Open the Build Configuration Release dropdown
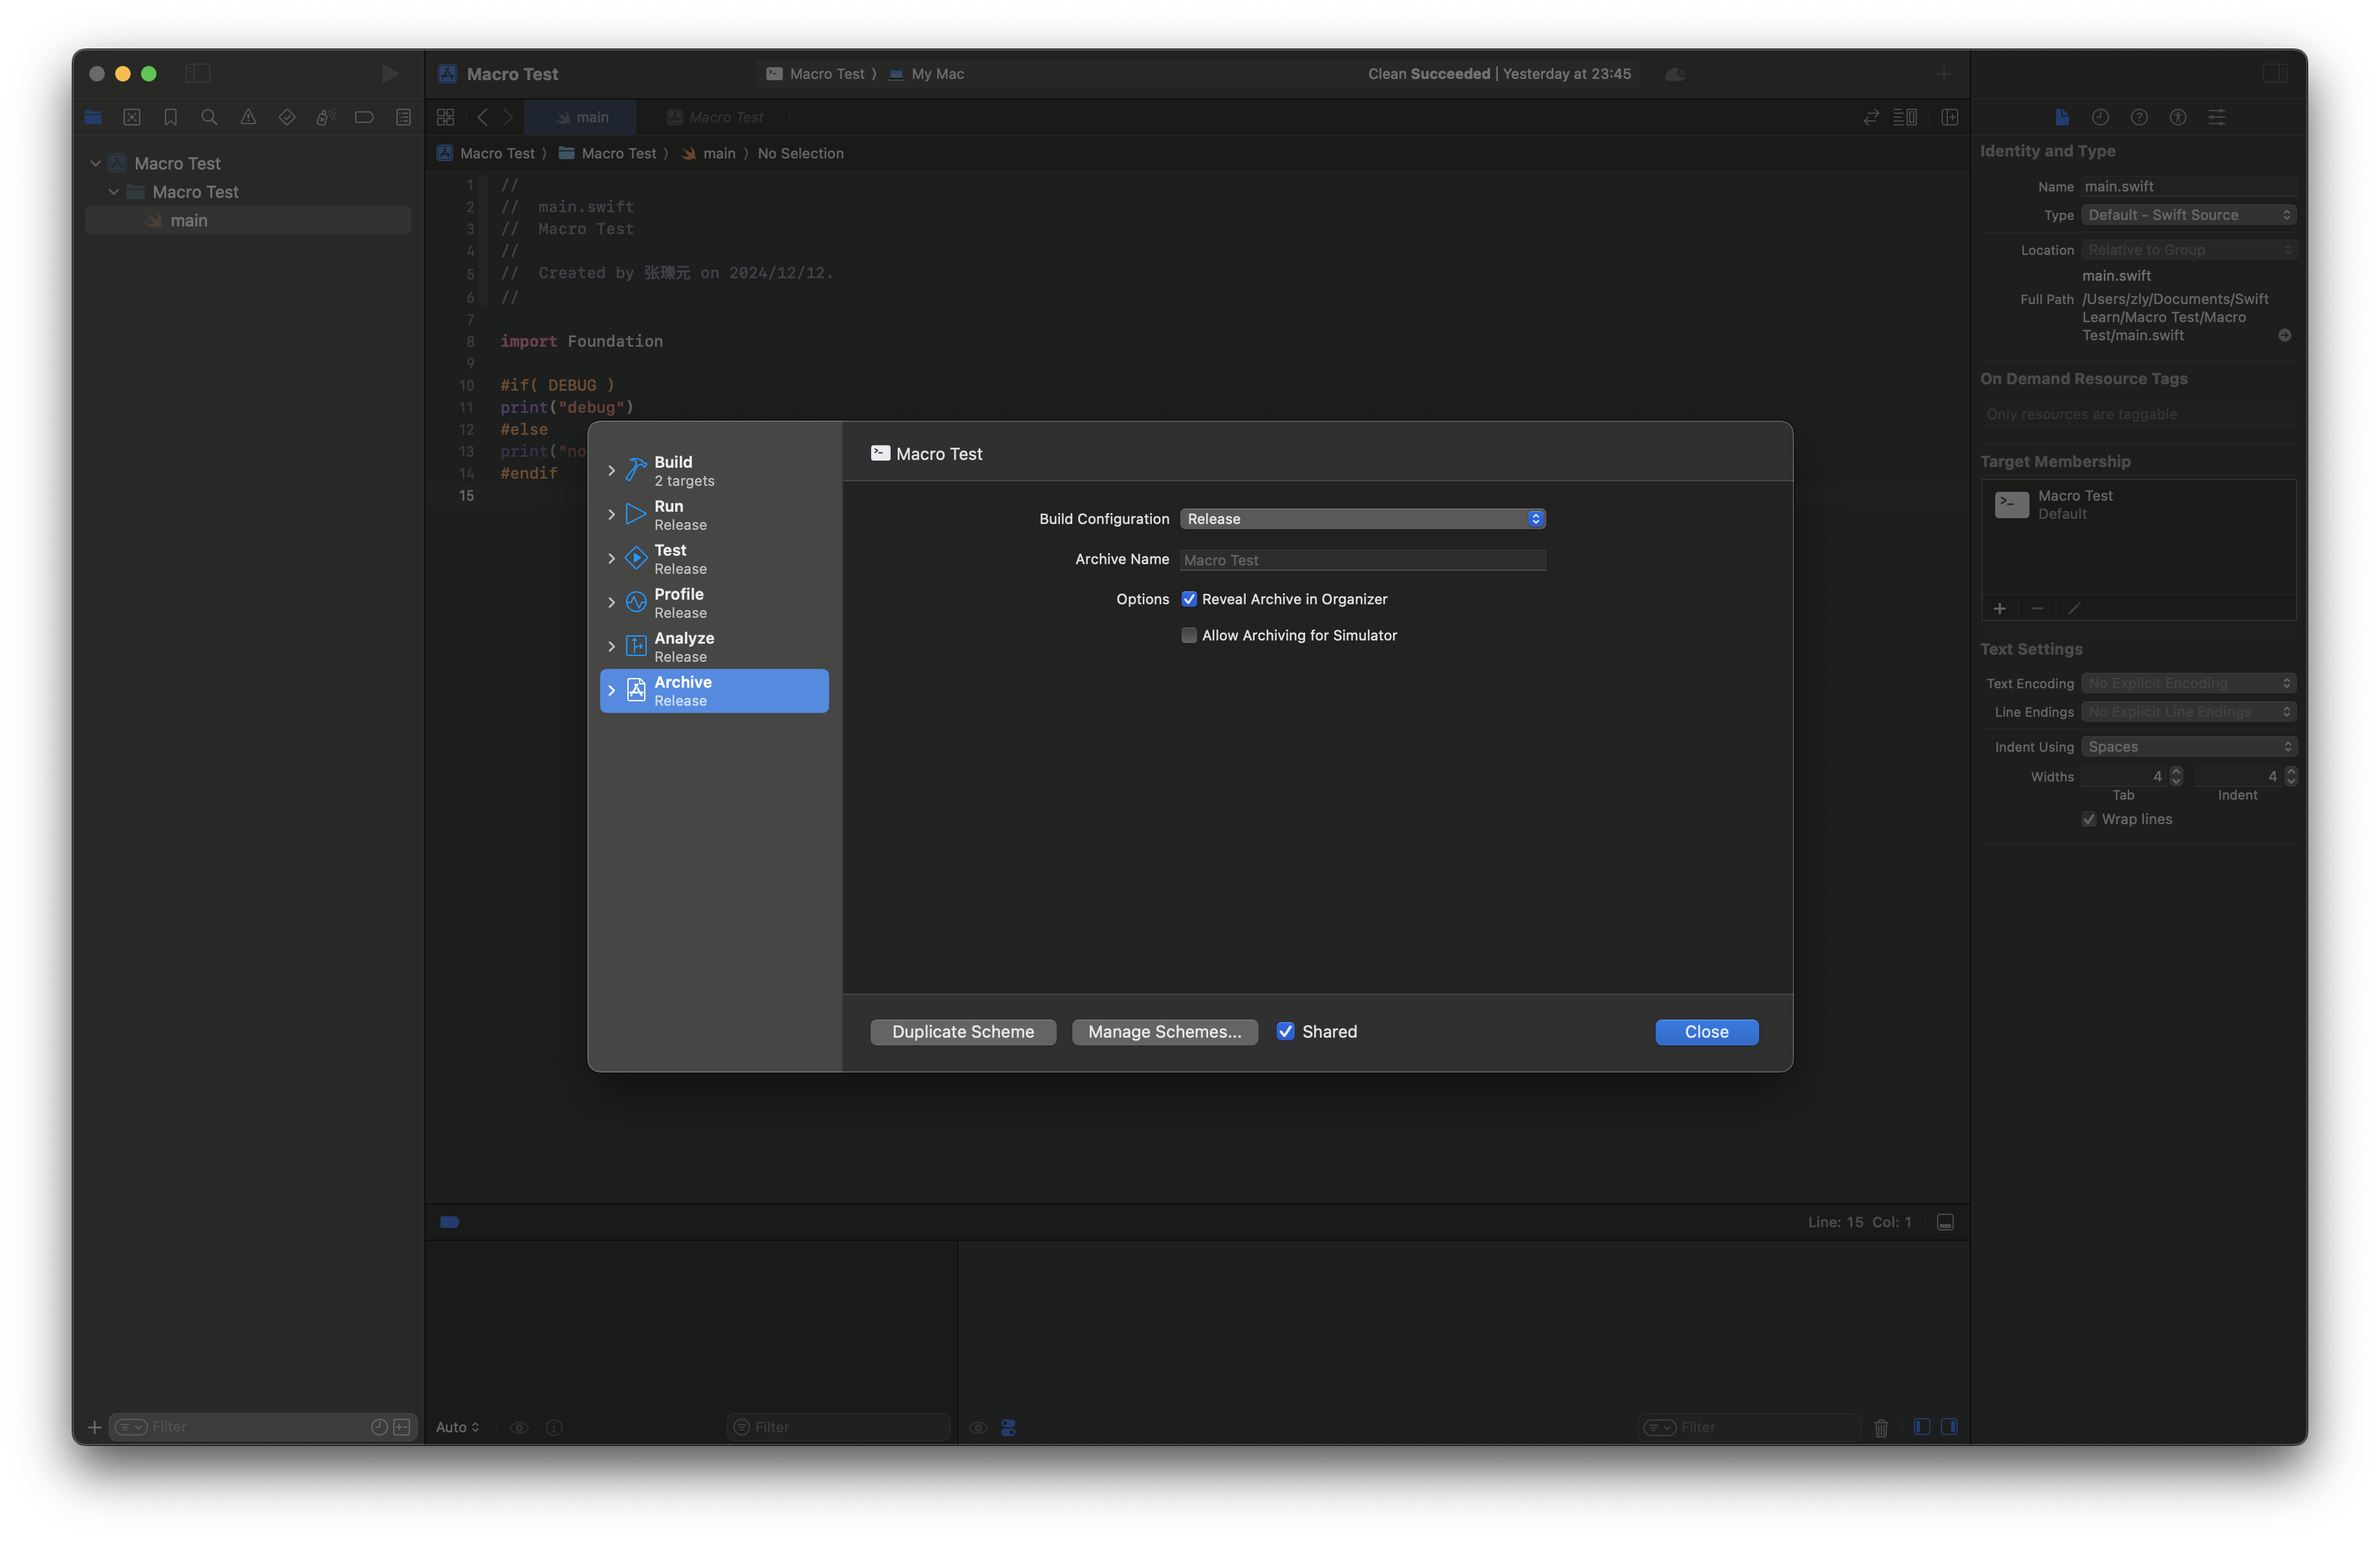Viewport: 2380px width, 1541px height. 1363,519
